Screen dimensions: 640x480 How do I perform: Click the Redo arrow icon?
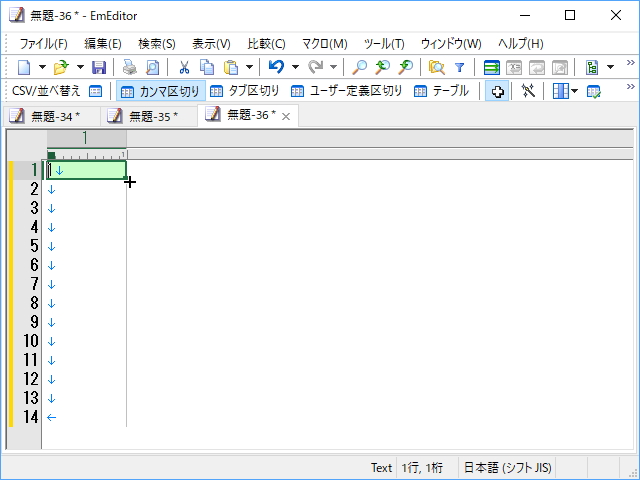click(315, 67)
